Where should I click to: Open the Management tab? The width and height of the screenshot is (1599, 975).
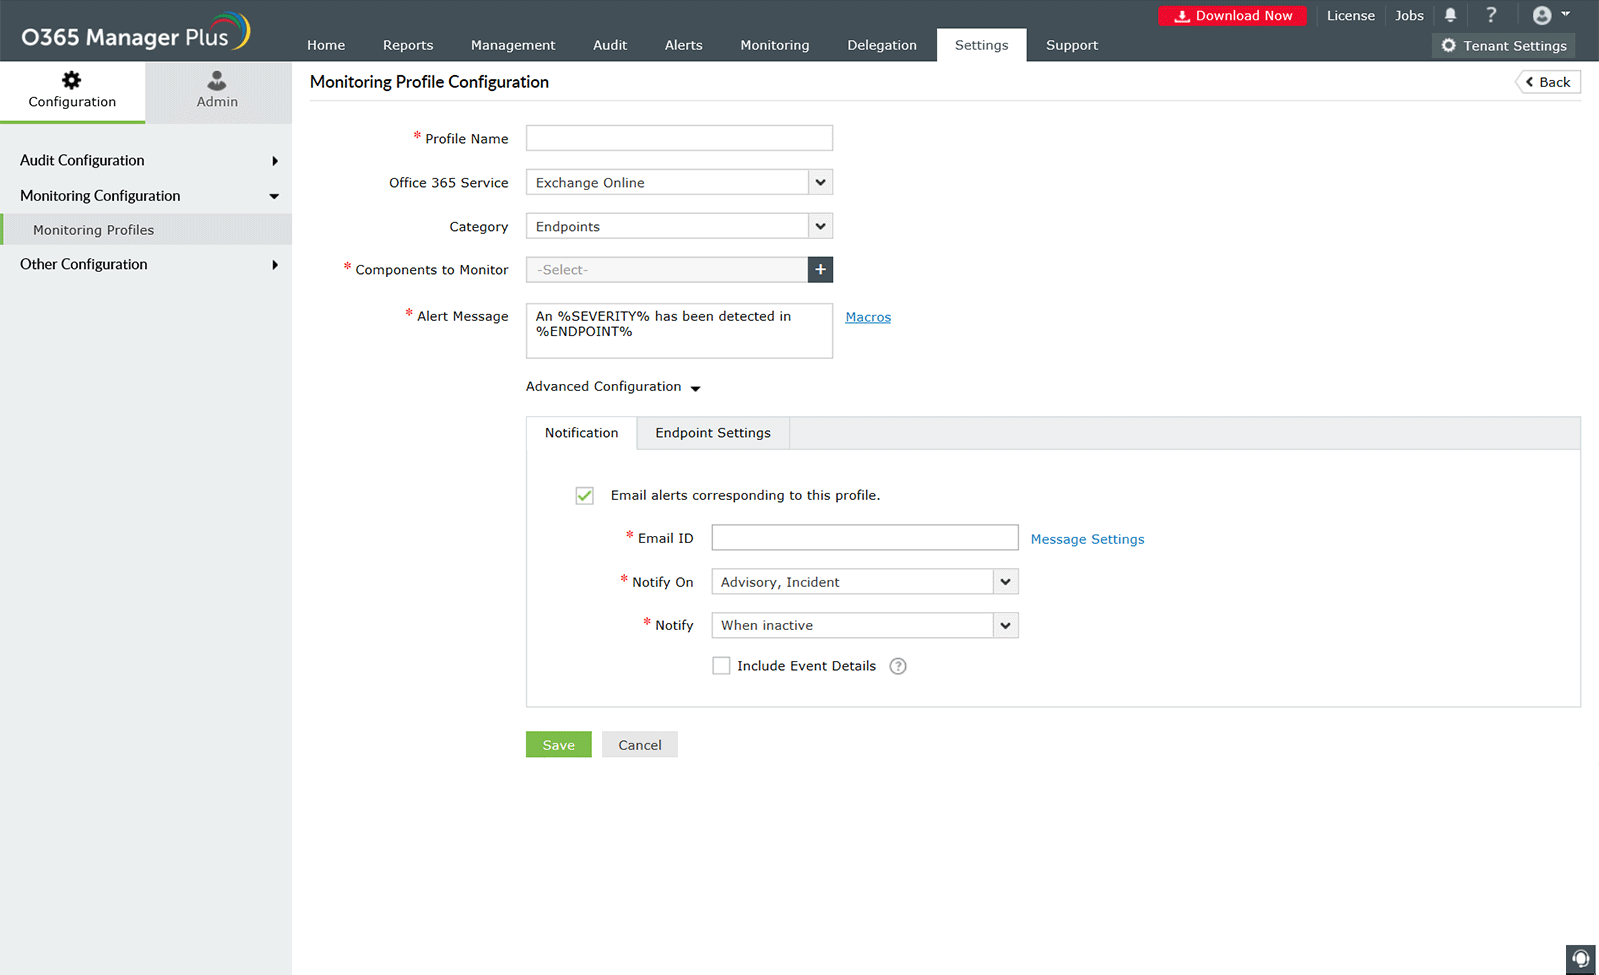[x=513, y=45]
